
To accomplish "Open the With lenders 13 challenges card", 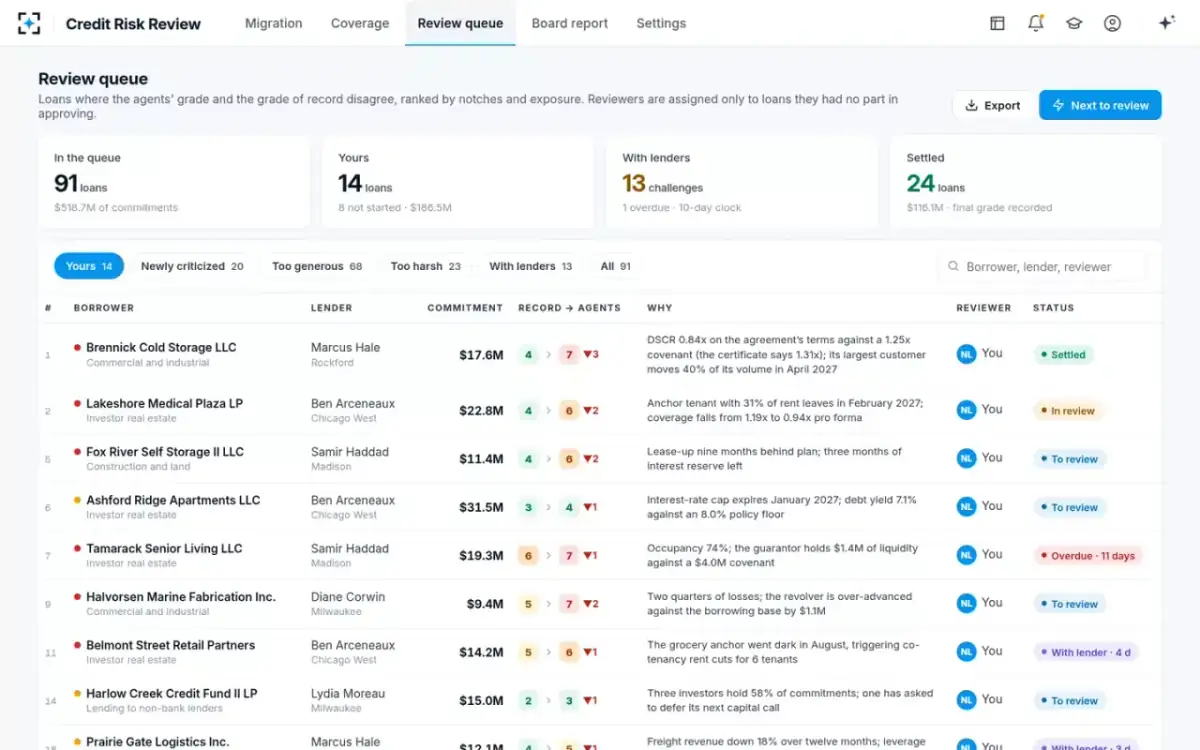I will [742, 182].
